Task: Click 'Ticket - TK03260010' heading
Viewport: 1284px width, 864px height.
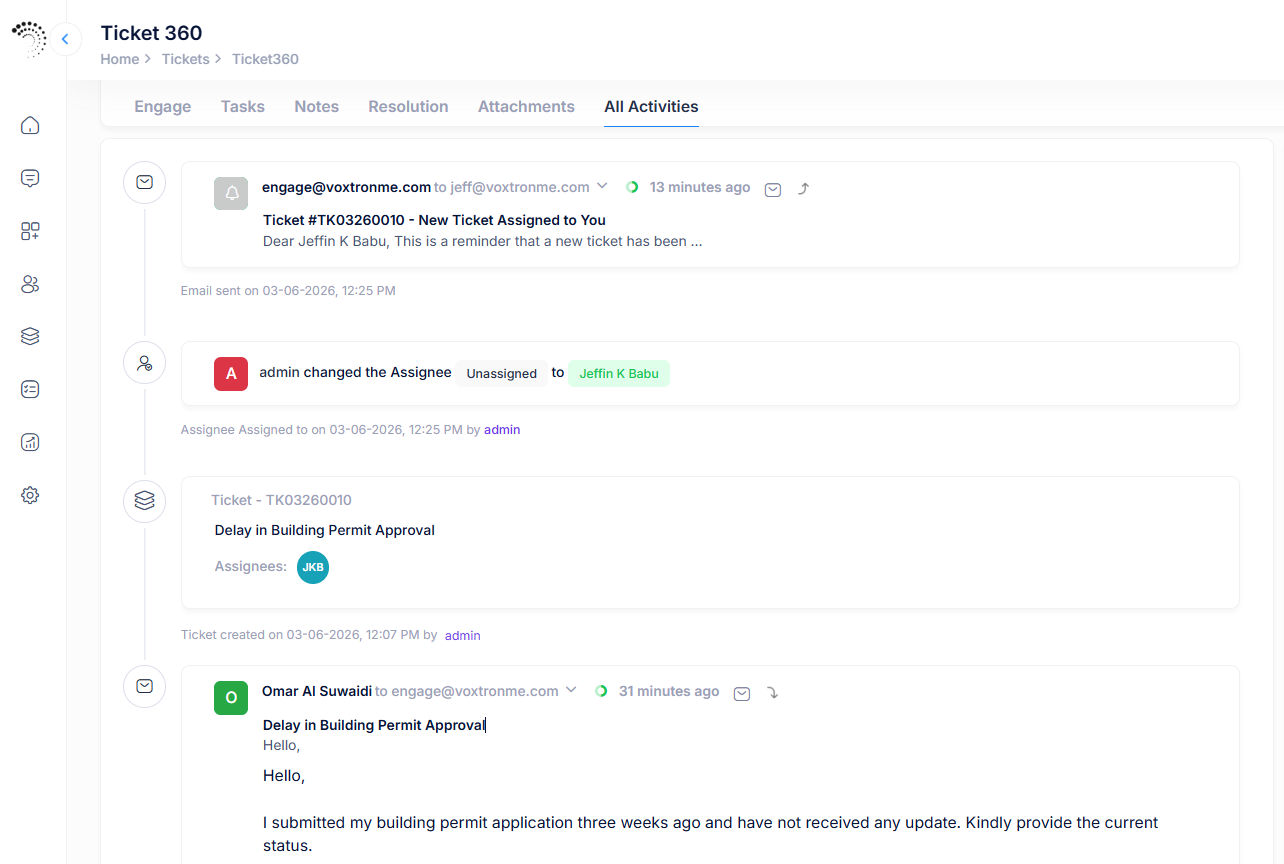Action: [x=281, y=500]
